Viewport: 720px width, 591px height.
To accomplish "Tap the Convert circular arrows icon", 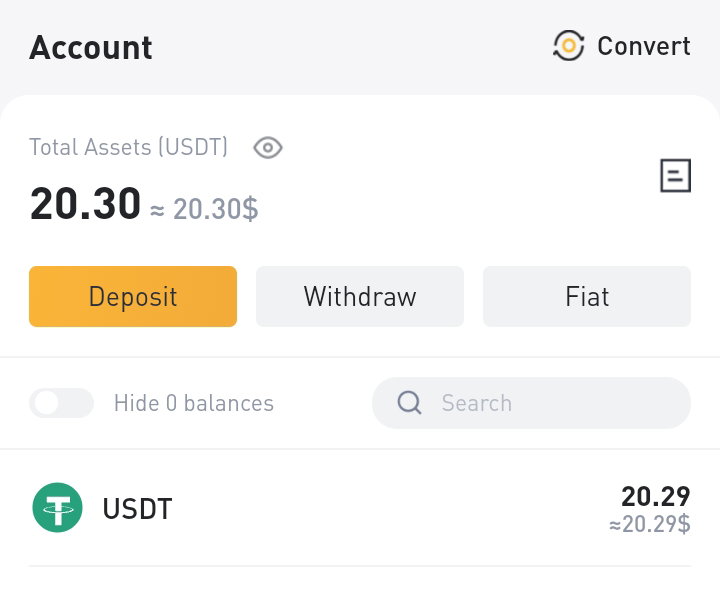I will coord(568,45).
